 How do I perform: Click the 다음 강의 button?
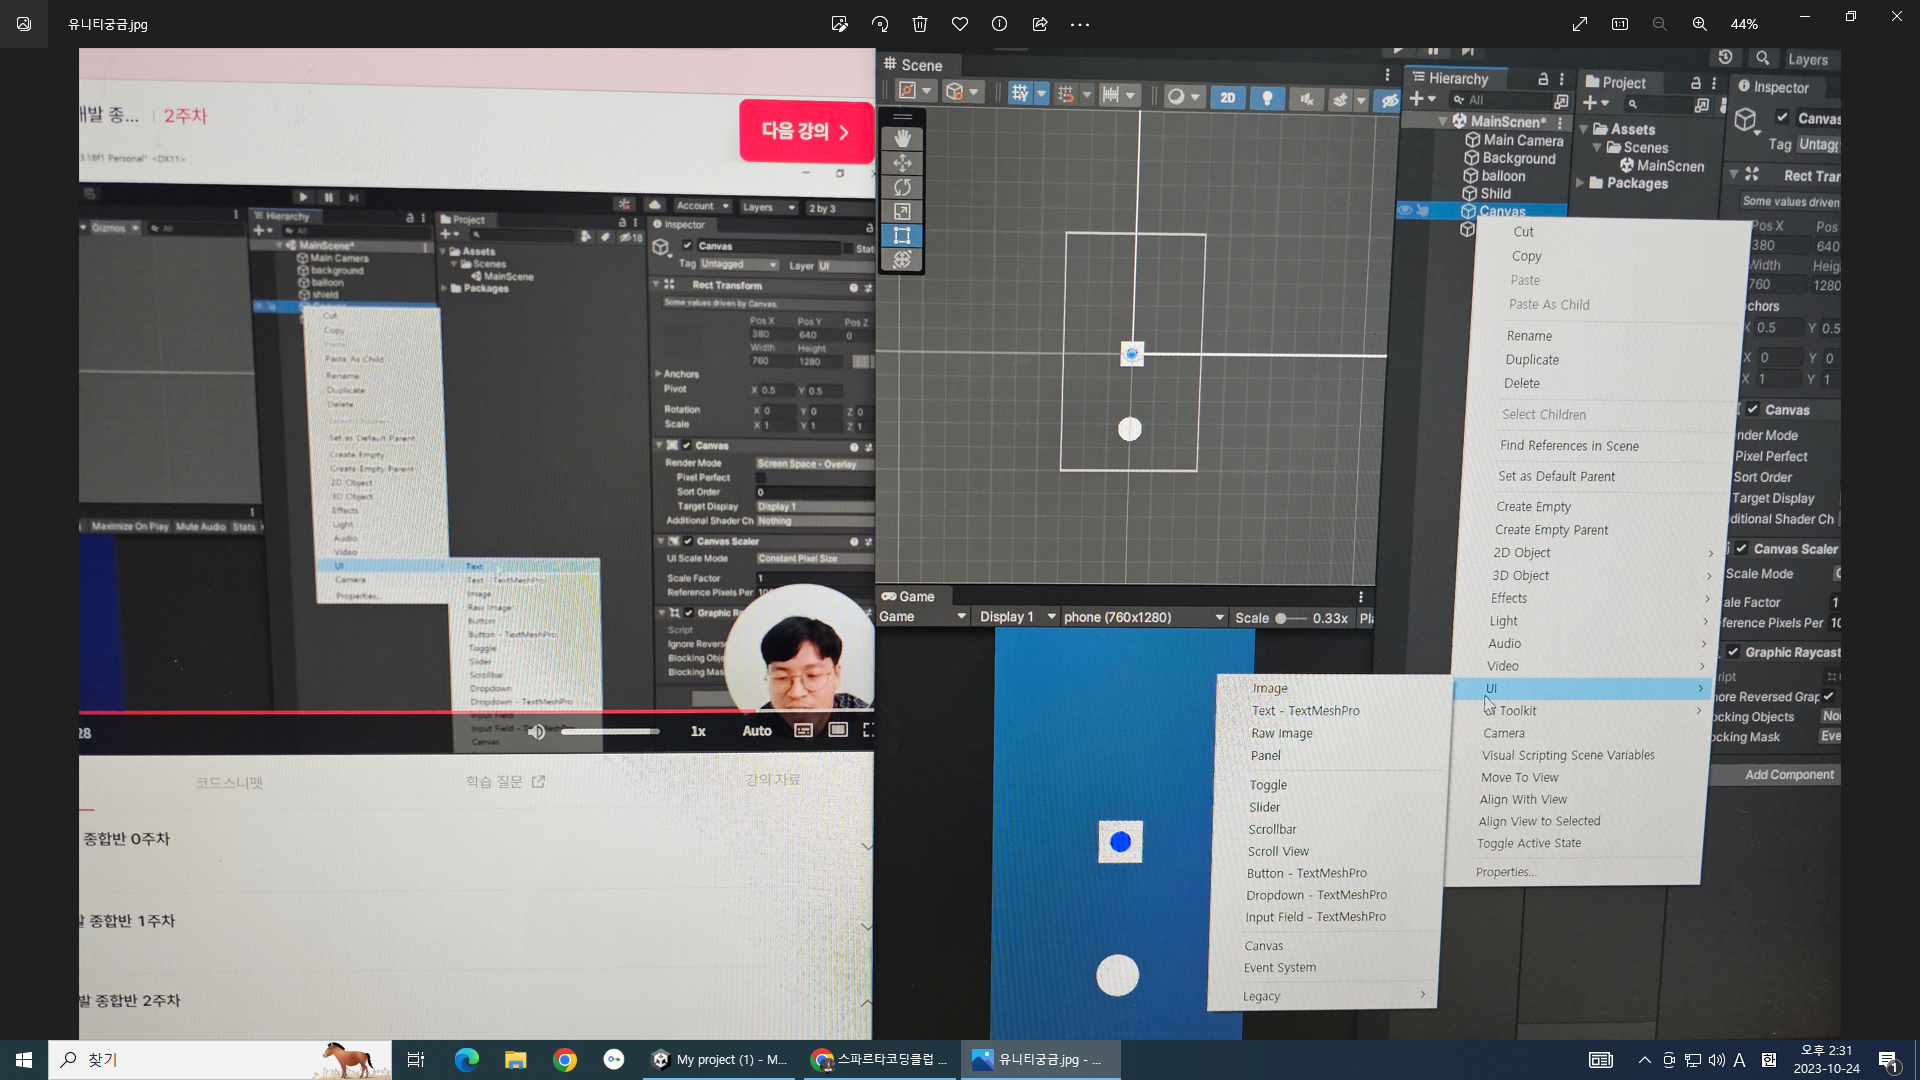coord(806,131)
